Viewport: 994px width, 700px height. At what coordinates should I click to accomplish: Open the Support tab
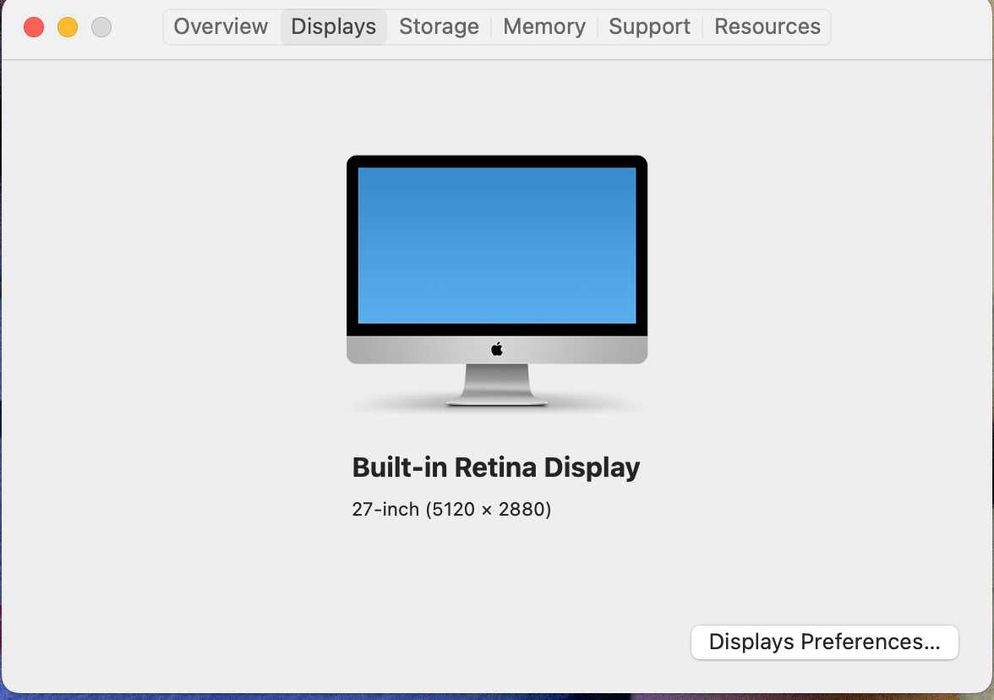click(x=649, y=27)
